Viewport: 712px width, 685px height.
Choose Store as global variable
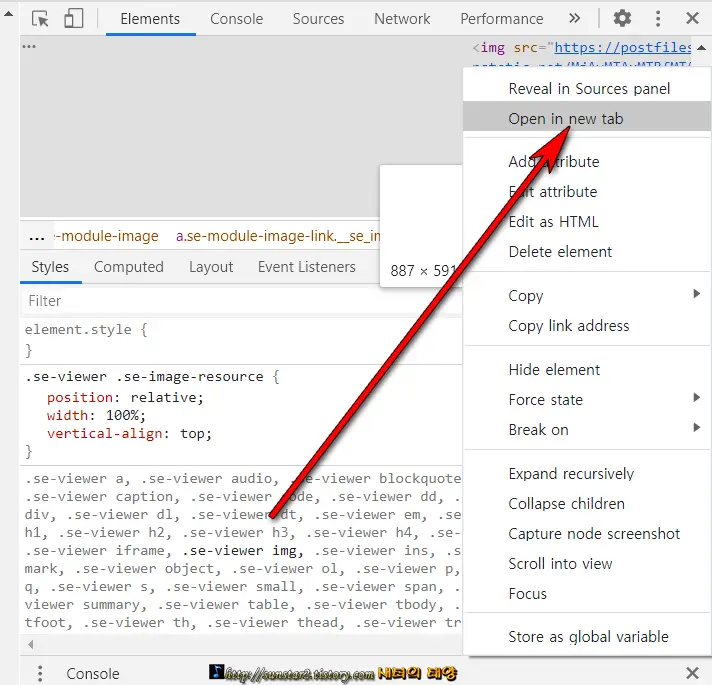click(587, 636)
